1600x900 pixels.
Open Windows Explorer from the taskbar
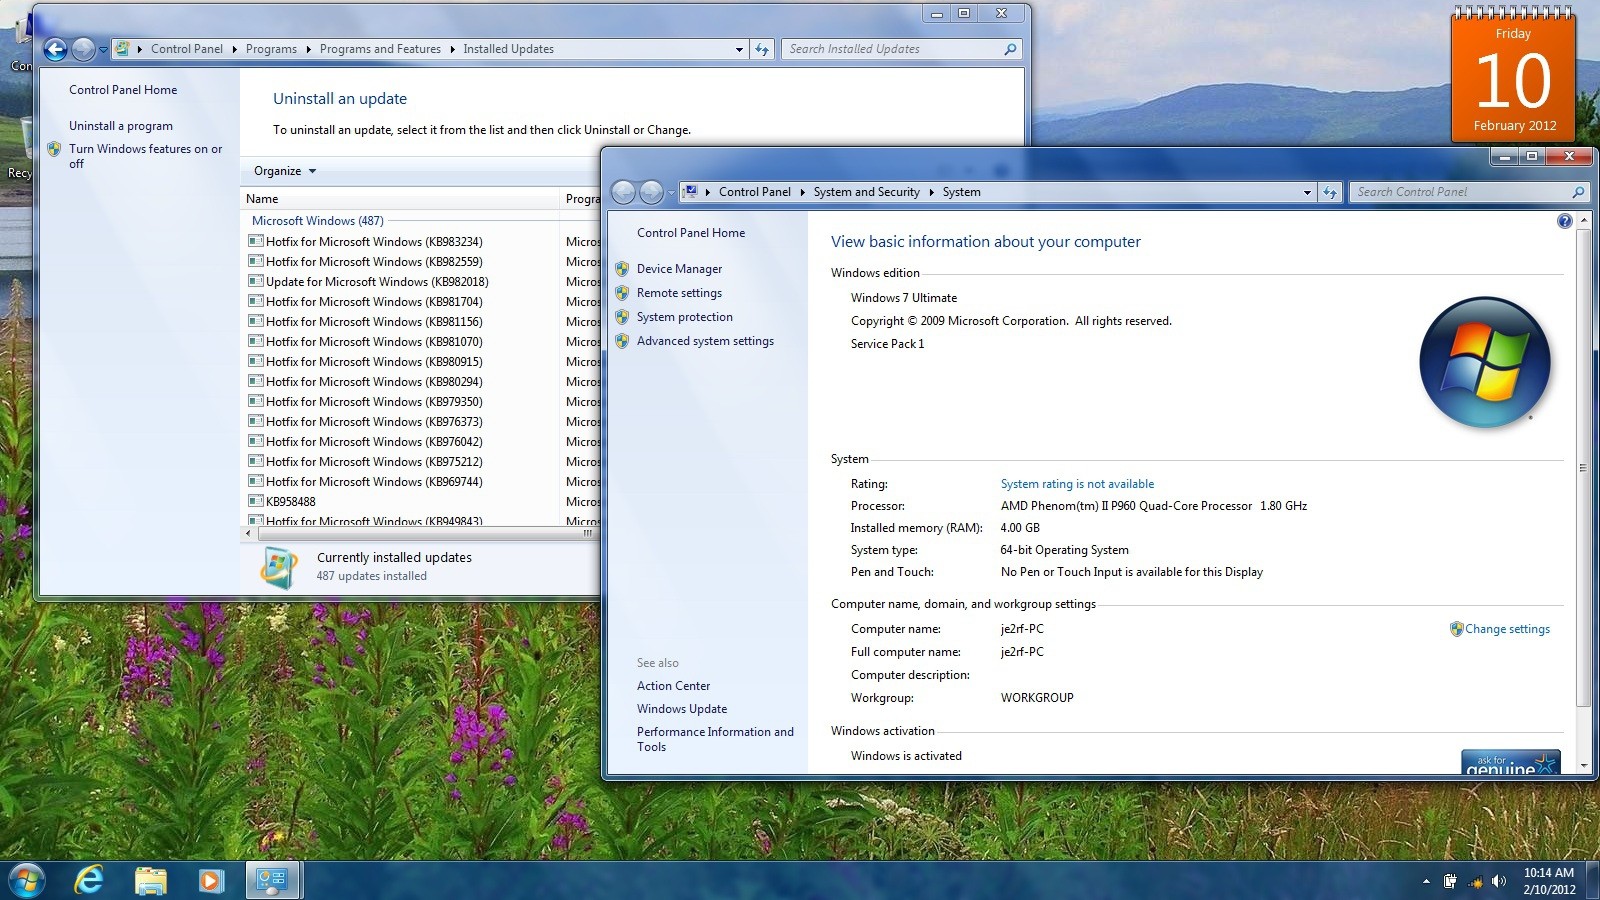coord(150,880)
